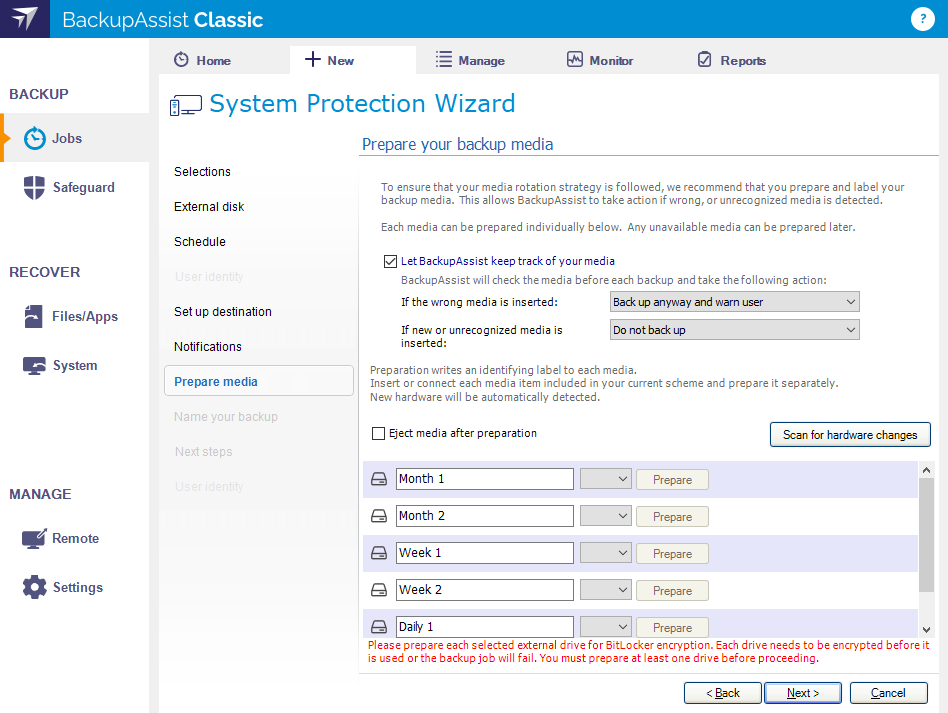Click the Home clock icon
The image size is (948, 713).
click(x=181, y=60)
